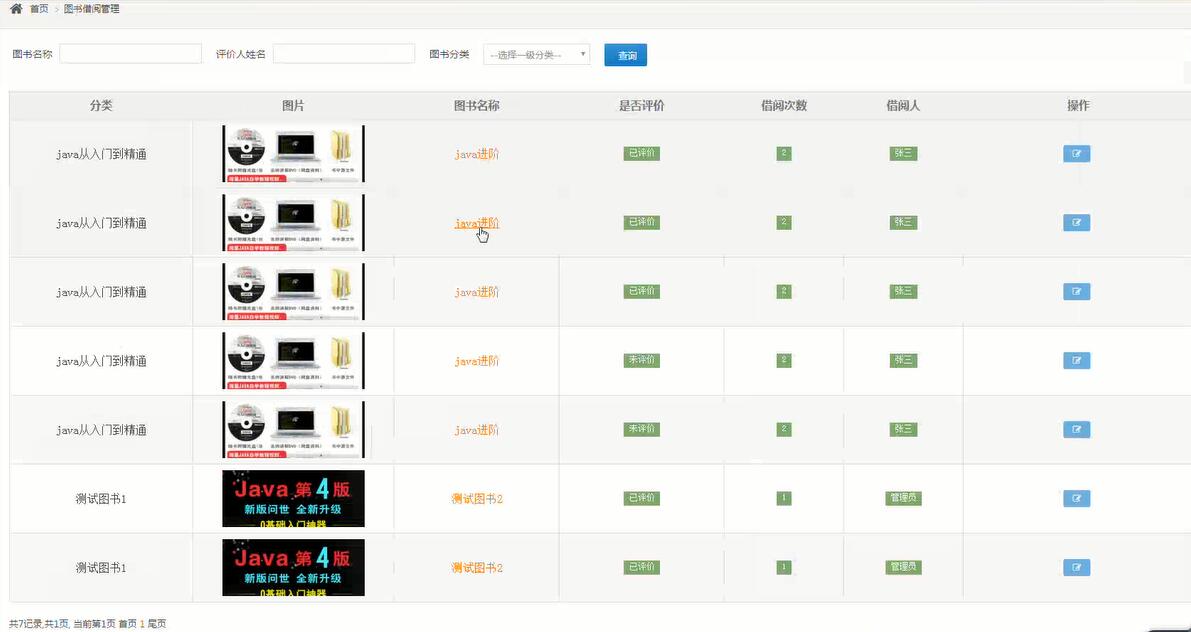
Task: Click edit icon on second row
Action: click(1076, 222)
